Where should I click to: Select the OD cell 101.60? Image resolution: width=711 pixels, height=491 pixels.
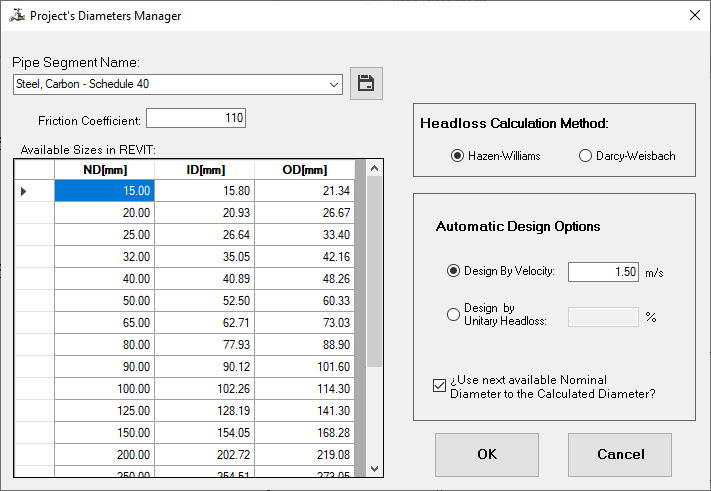coord(305,367)
